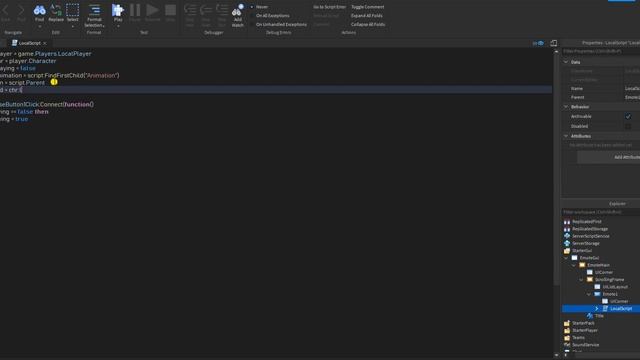Viewport: 640px width, 360px height.
Task: Click the Name property value field
Action: pos(632,89)
